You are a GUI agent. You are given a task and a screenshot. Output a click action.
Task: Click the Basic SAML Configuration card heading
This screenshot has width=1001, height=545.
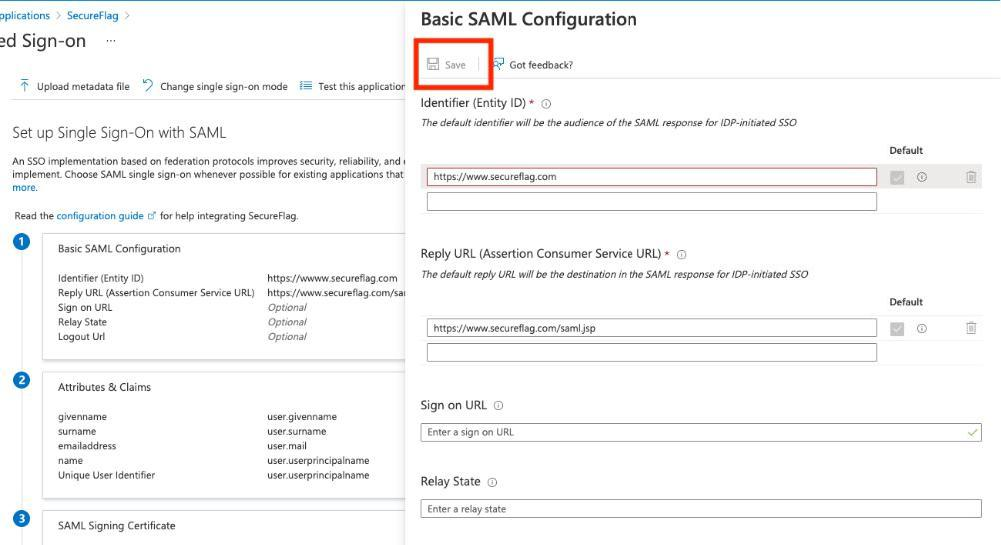(x=119, y=249)
